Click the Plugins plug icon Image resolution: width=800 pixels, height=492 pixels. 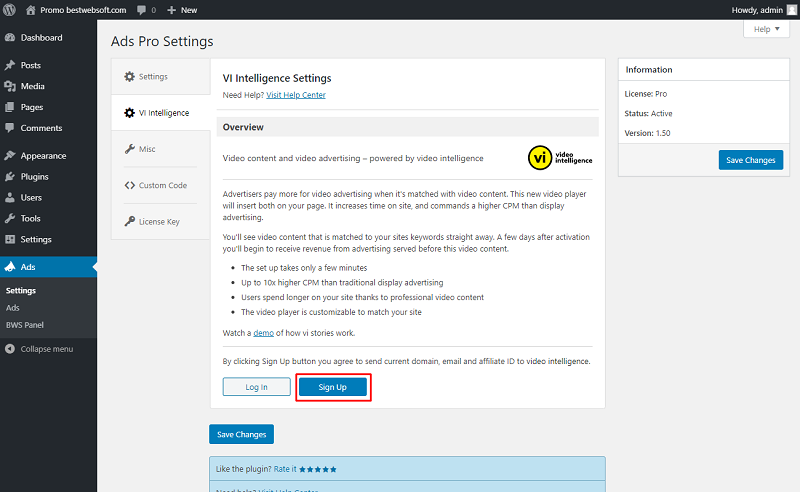10,177
